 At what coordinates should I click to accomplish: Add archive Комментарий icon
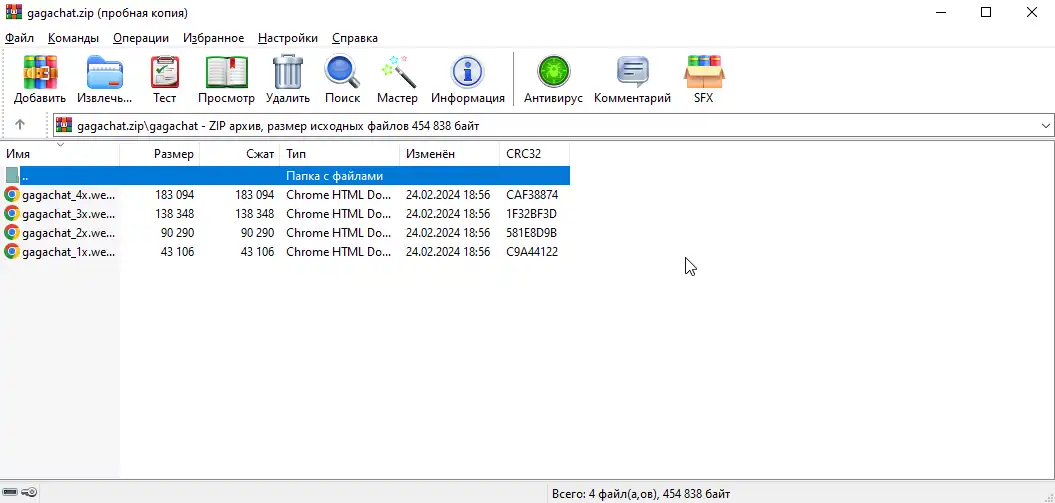[x=632, y=73]
